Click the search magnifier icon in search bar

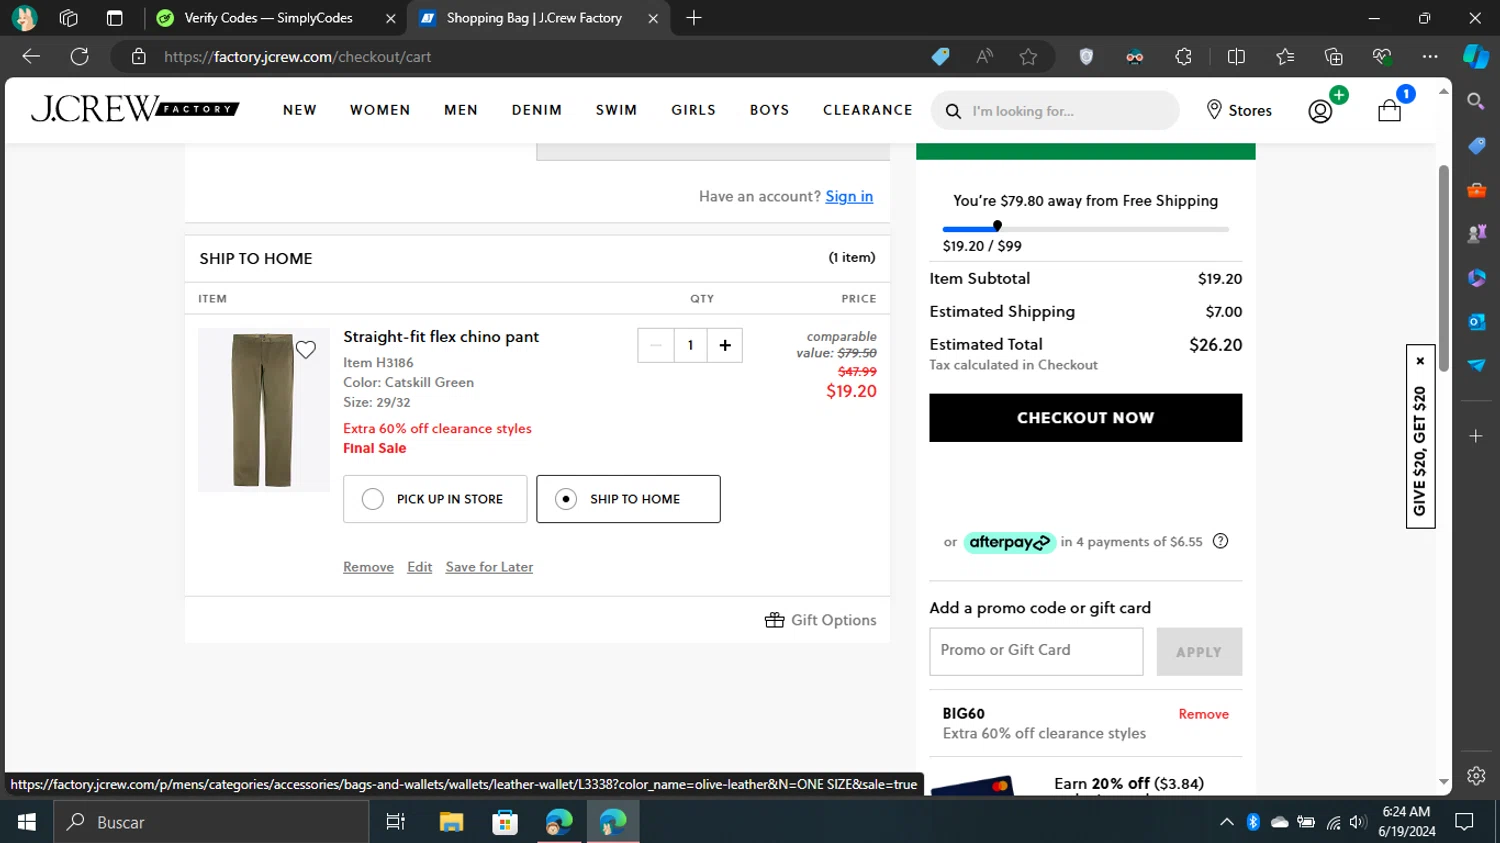pos(953,111)
